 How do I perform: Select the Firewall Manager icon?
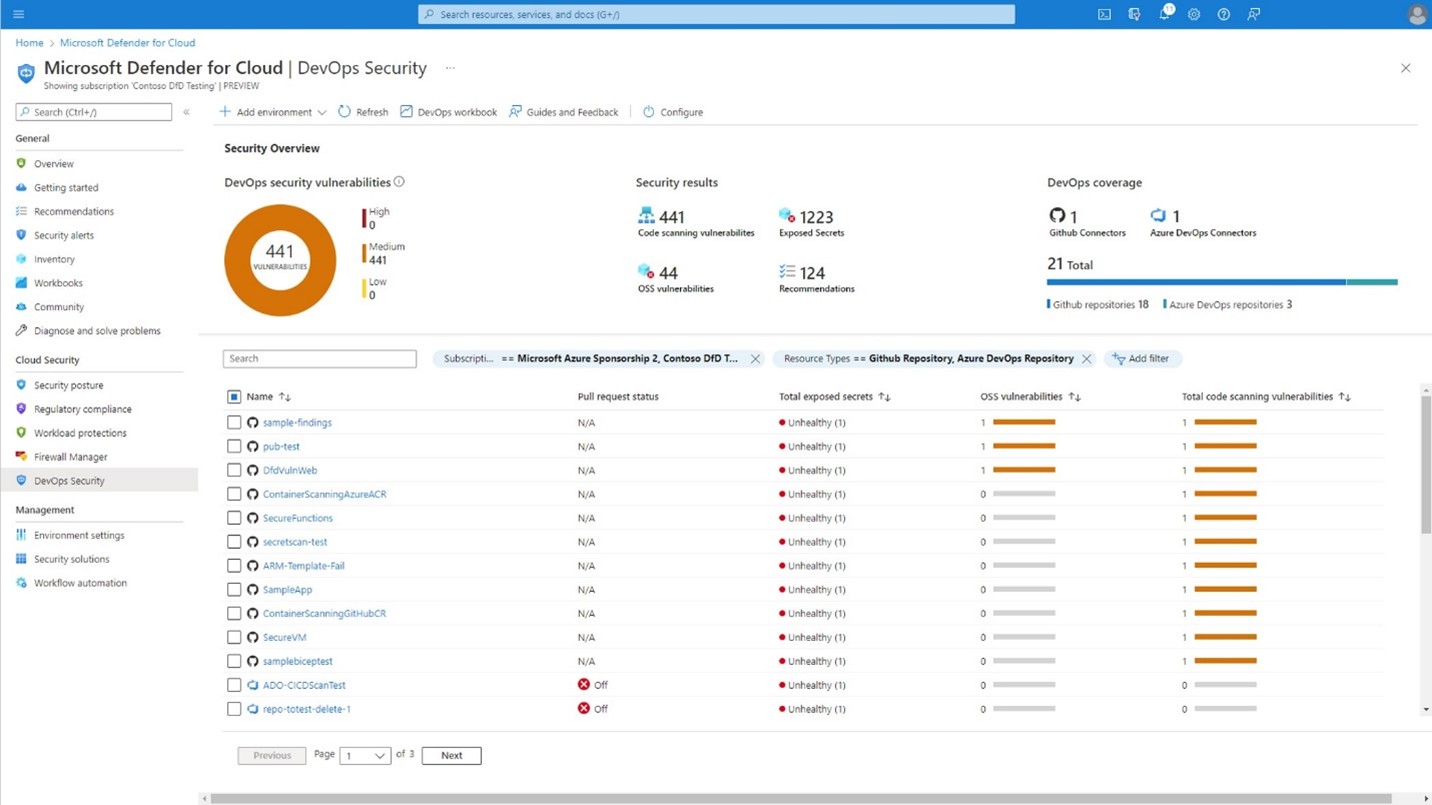tap(21, 456)
